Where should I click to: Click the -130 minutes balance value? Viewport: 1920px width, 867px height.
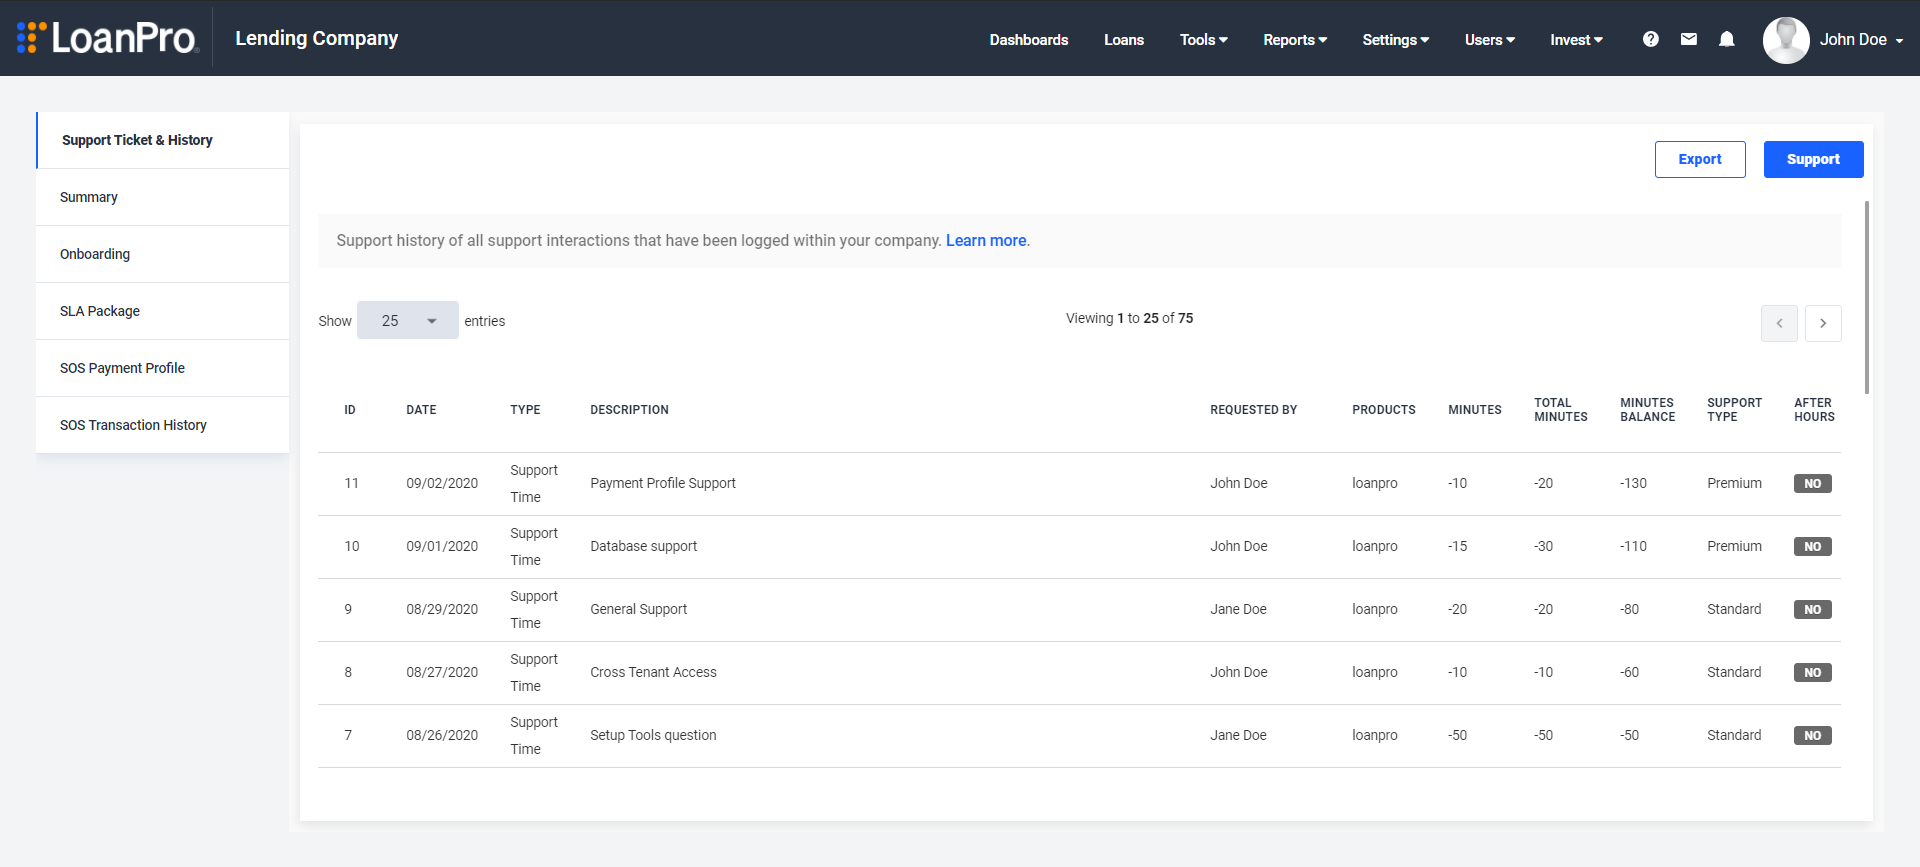[x=1633, y=483]
